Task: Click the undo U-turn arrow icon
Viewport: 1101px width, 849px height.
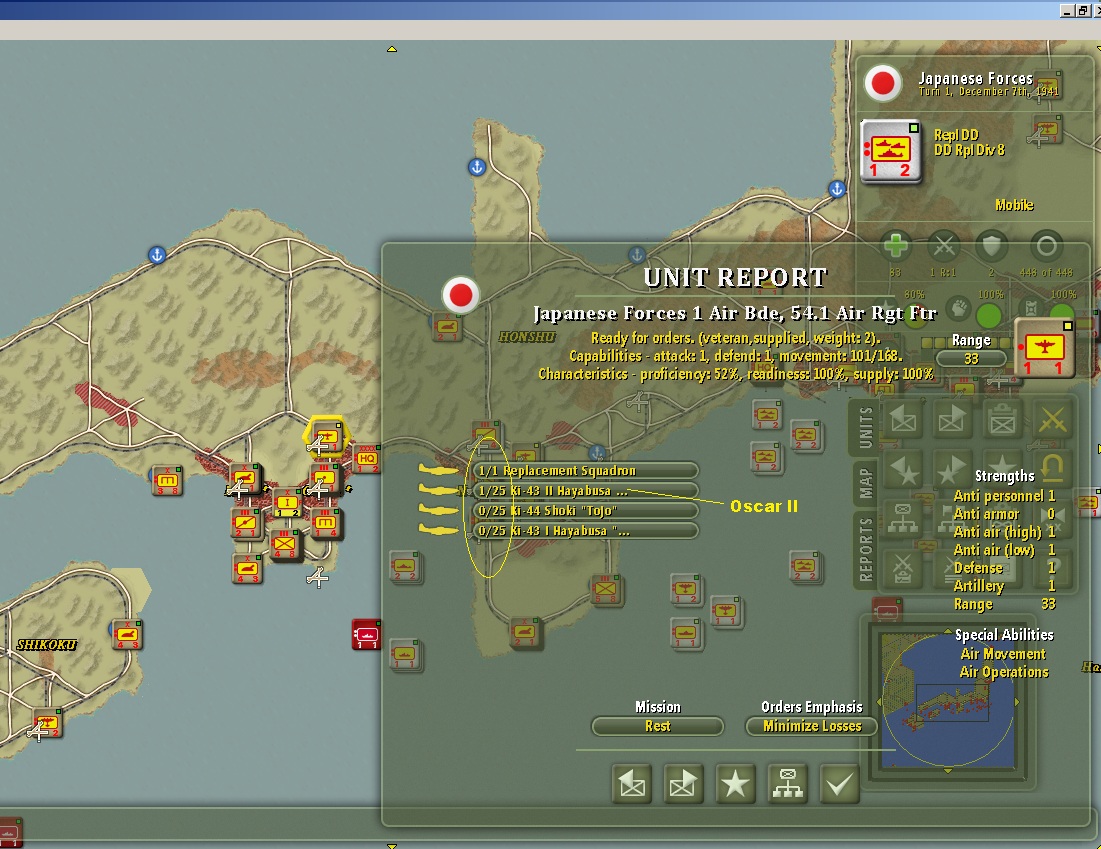Action: [x=1053, y=468]
